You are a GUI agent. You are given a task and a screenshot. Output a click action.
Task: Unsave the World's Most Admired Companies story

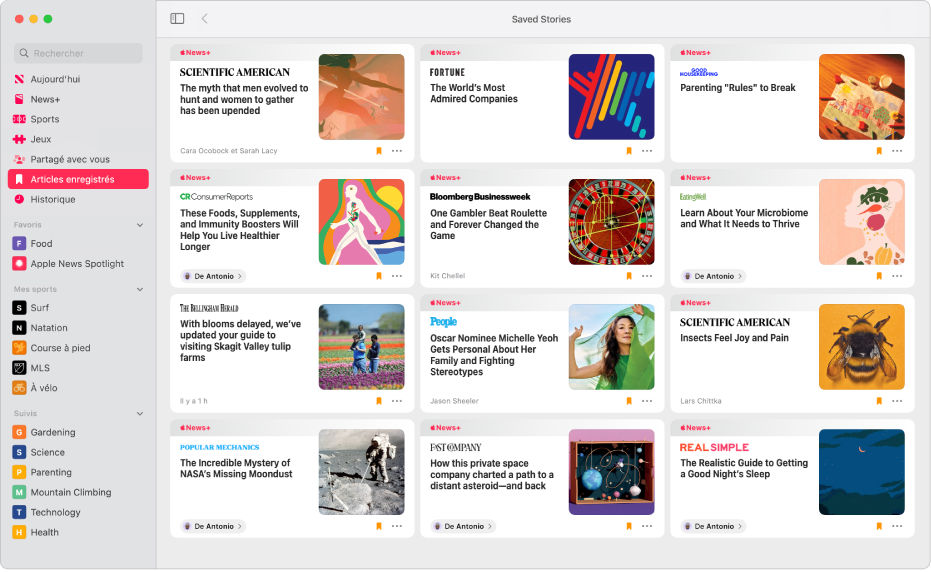629,151
